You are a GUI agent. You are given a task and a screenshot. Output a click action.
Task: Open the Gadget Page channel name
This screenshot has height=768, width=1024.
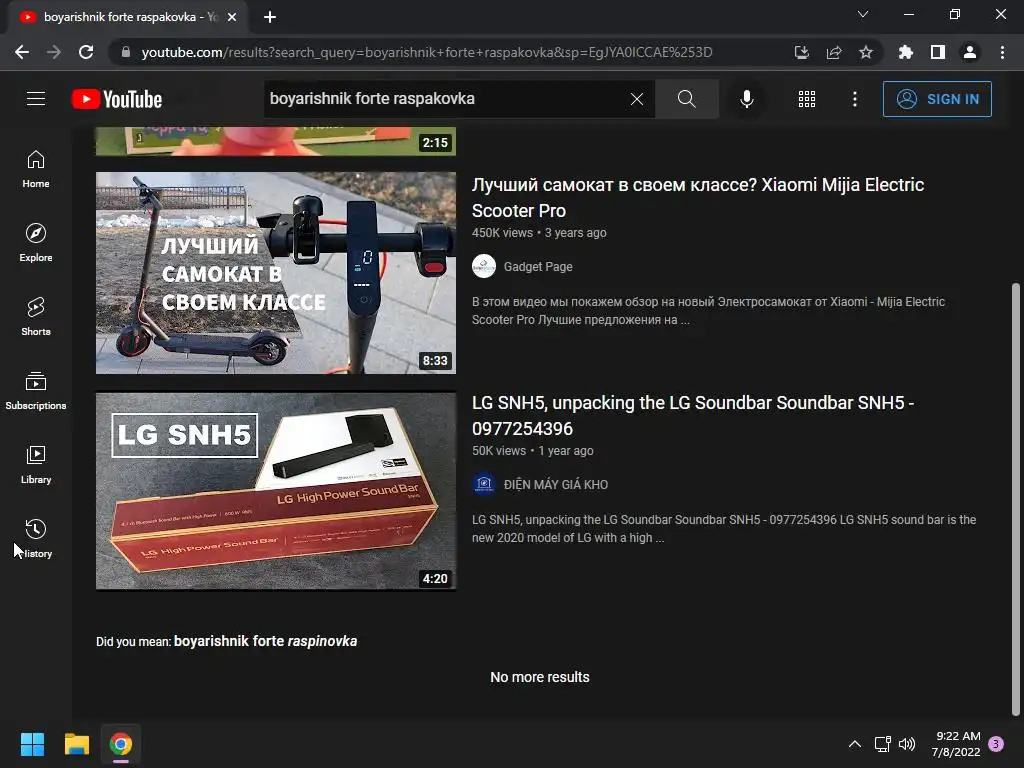tap(538, 266)
